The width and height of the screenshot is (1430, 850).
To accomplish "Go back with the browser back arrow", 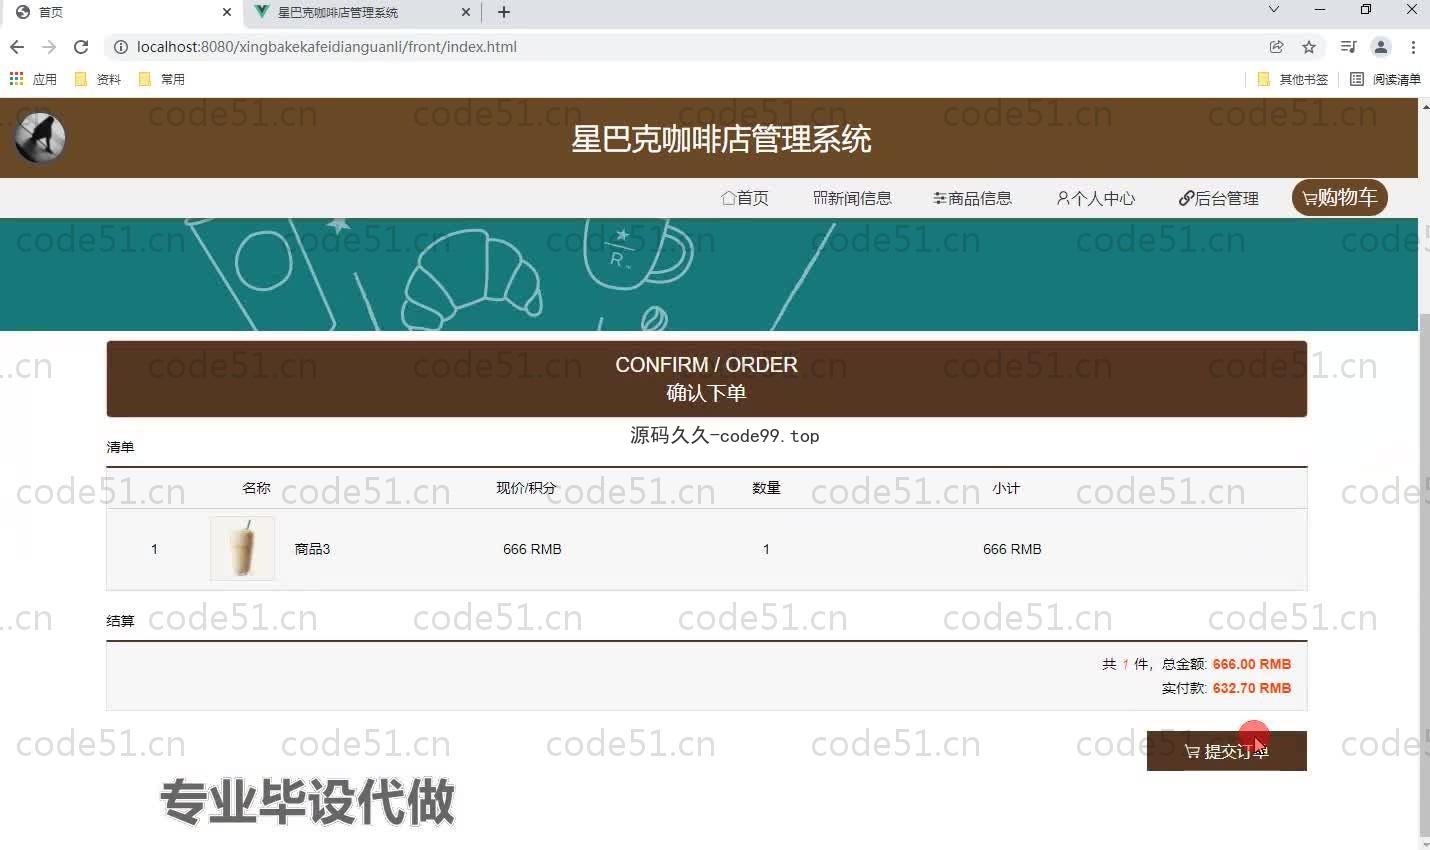I will click(17, 47).
